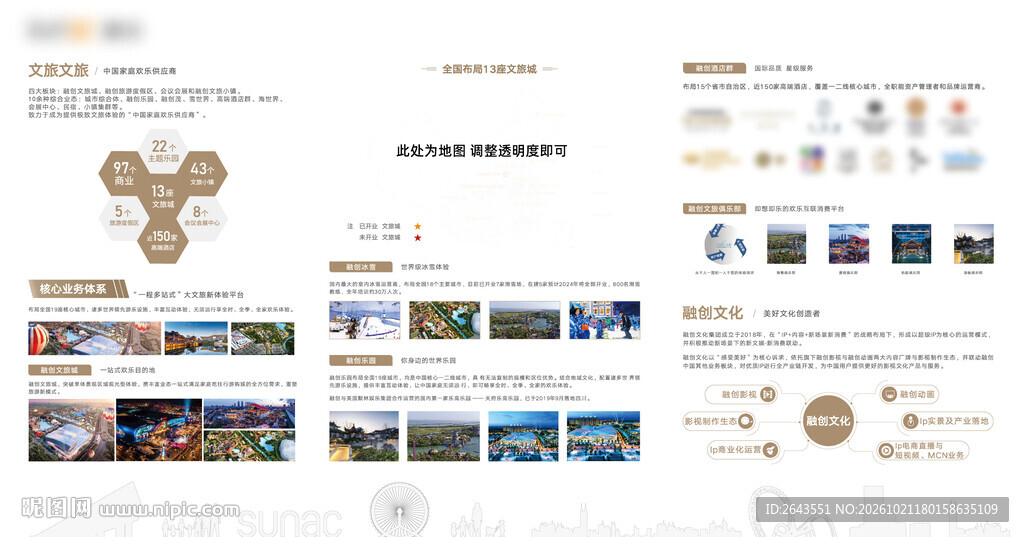Viewport: 1024px width, 537px height.
Task: Select the 22个 主题乐园 hexagon
Action: click(163, 151)
